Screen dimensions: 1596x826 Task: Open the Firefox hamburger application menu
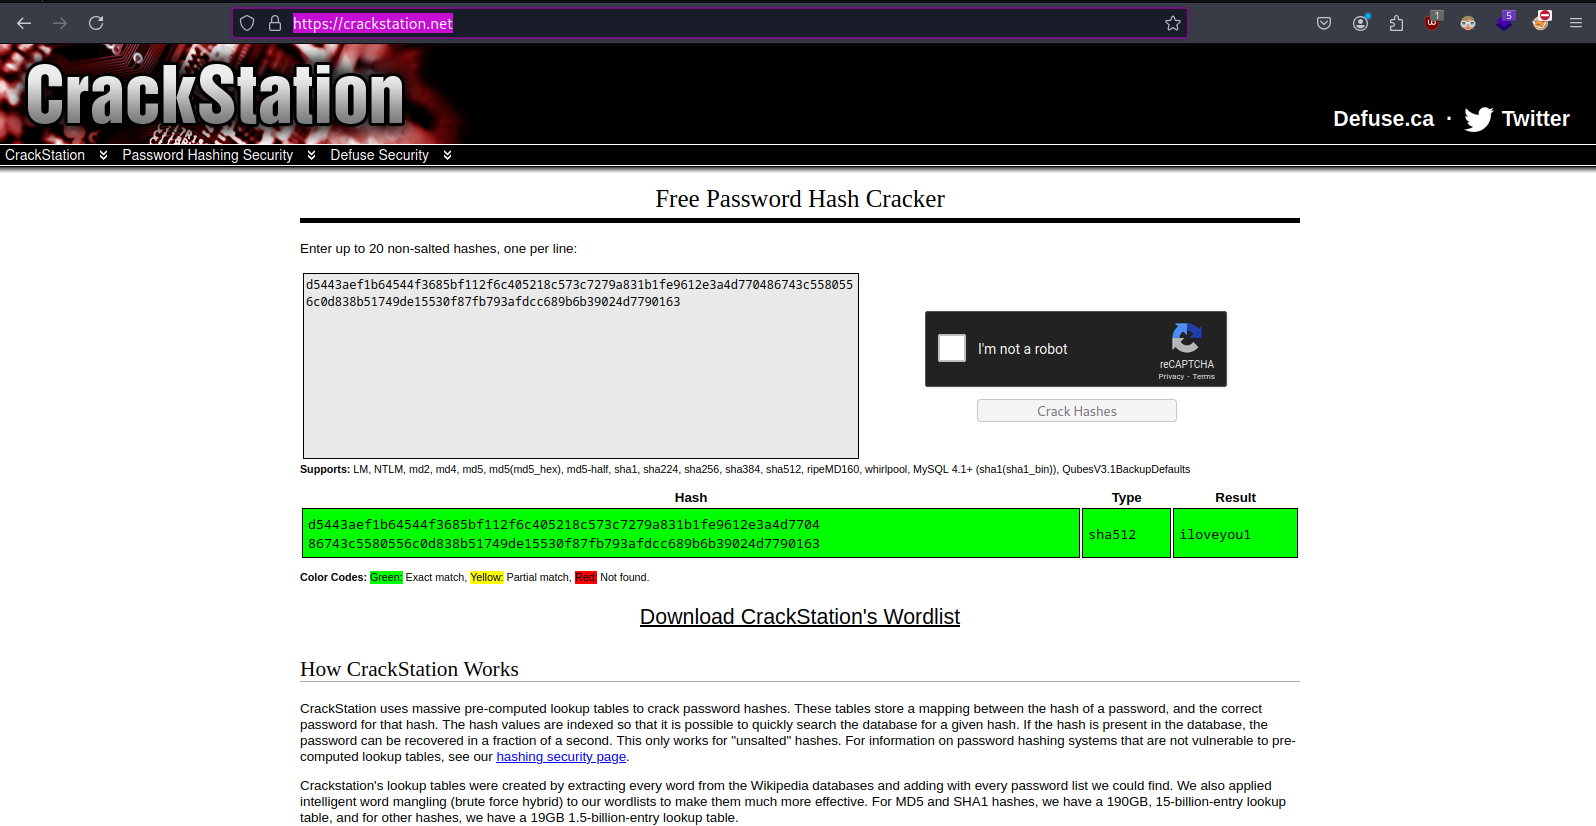pyautogui.click(x=1576, y=23)
